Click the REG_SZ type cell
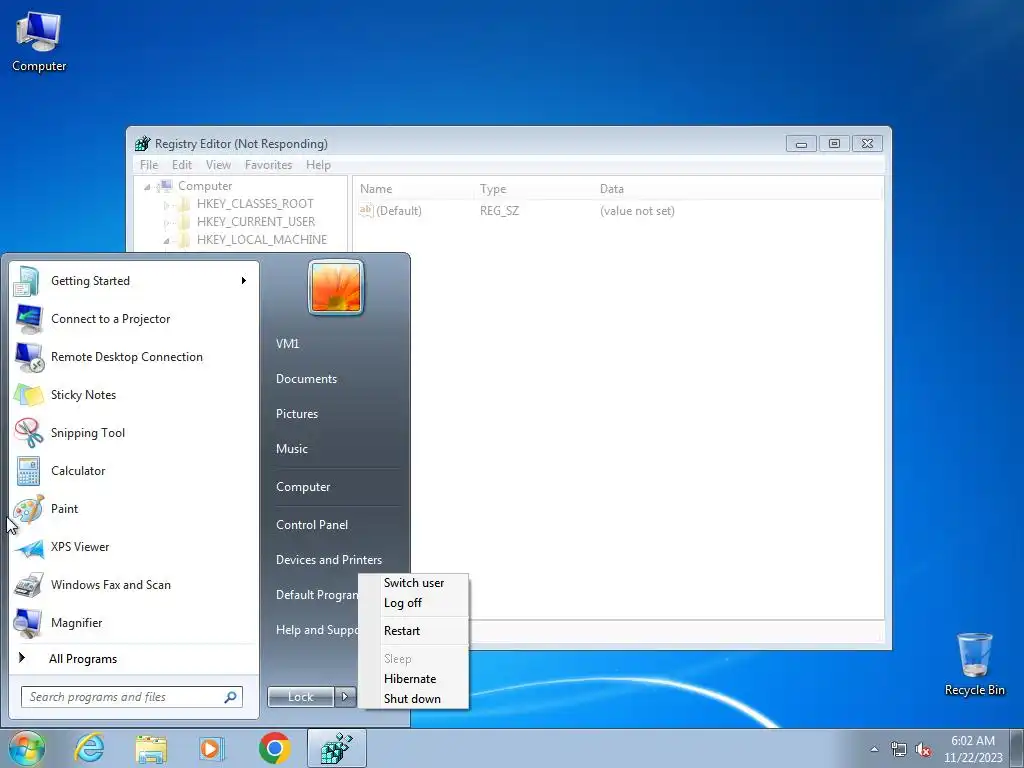 [500, 211]
